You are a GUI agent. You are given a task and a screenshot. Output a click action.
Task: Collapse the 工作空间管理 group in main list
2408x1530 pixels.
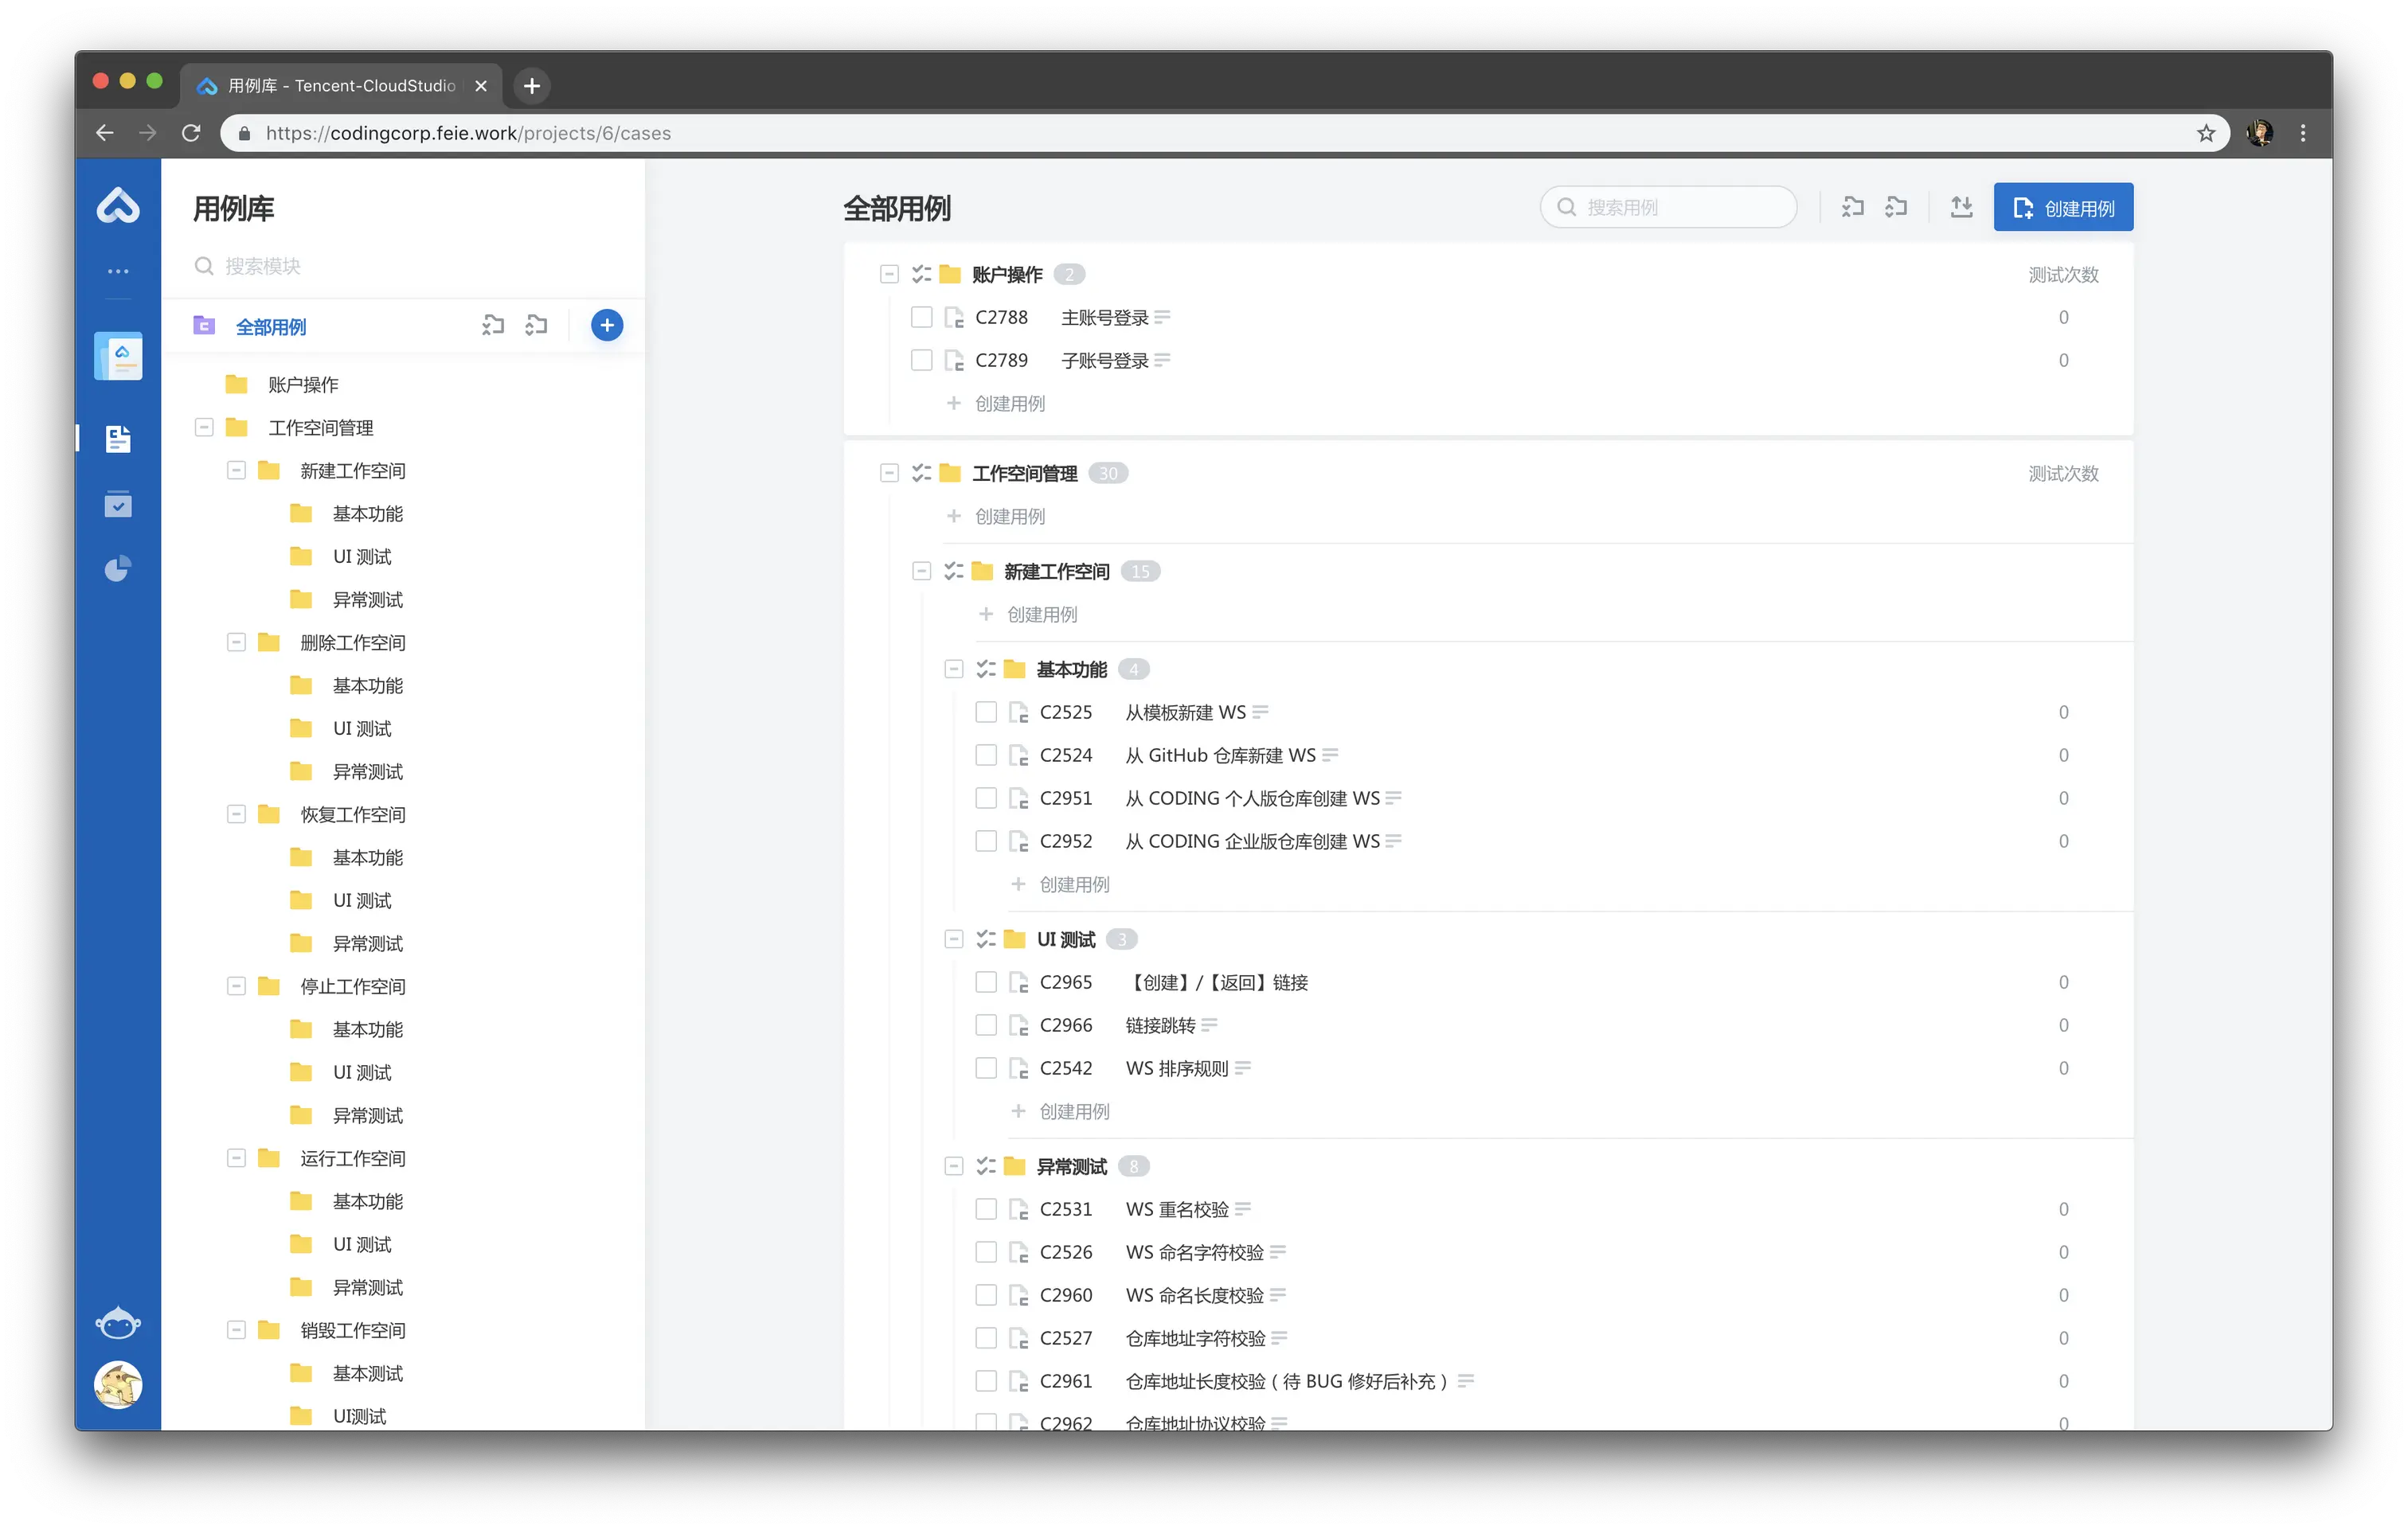[889, 473]
